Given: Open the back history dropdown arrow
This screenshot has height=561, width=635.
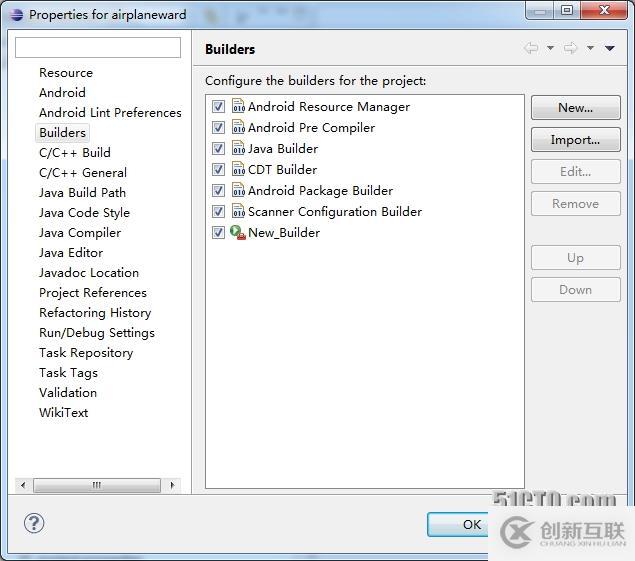Looking at the screenshot, I should click(550, 48).
